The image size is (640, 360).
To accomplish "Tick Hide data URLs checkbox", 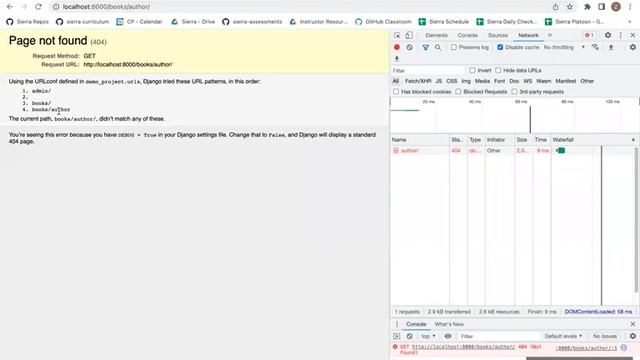I will [498, 71].
